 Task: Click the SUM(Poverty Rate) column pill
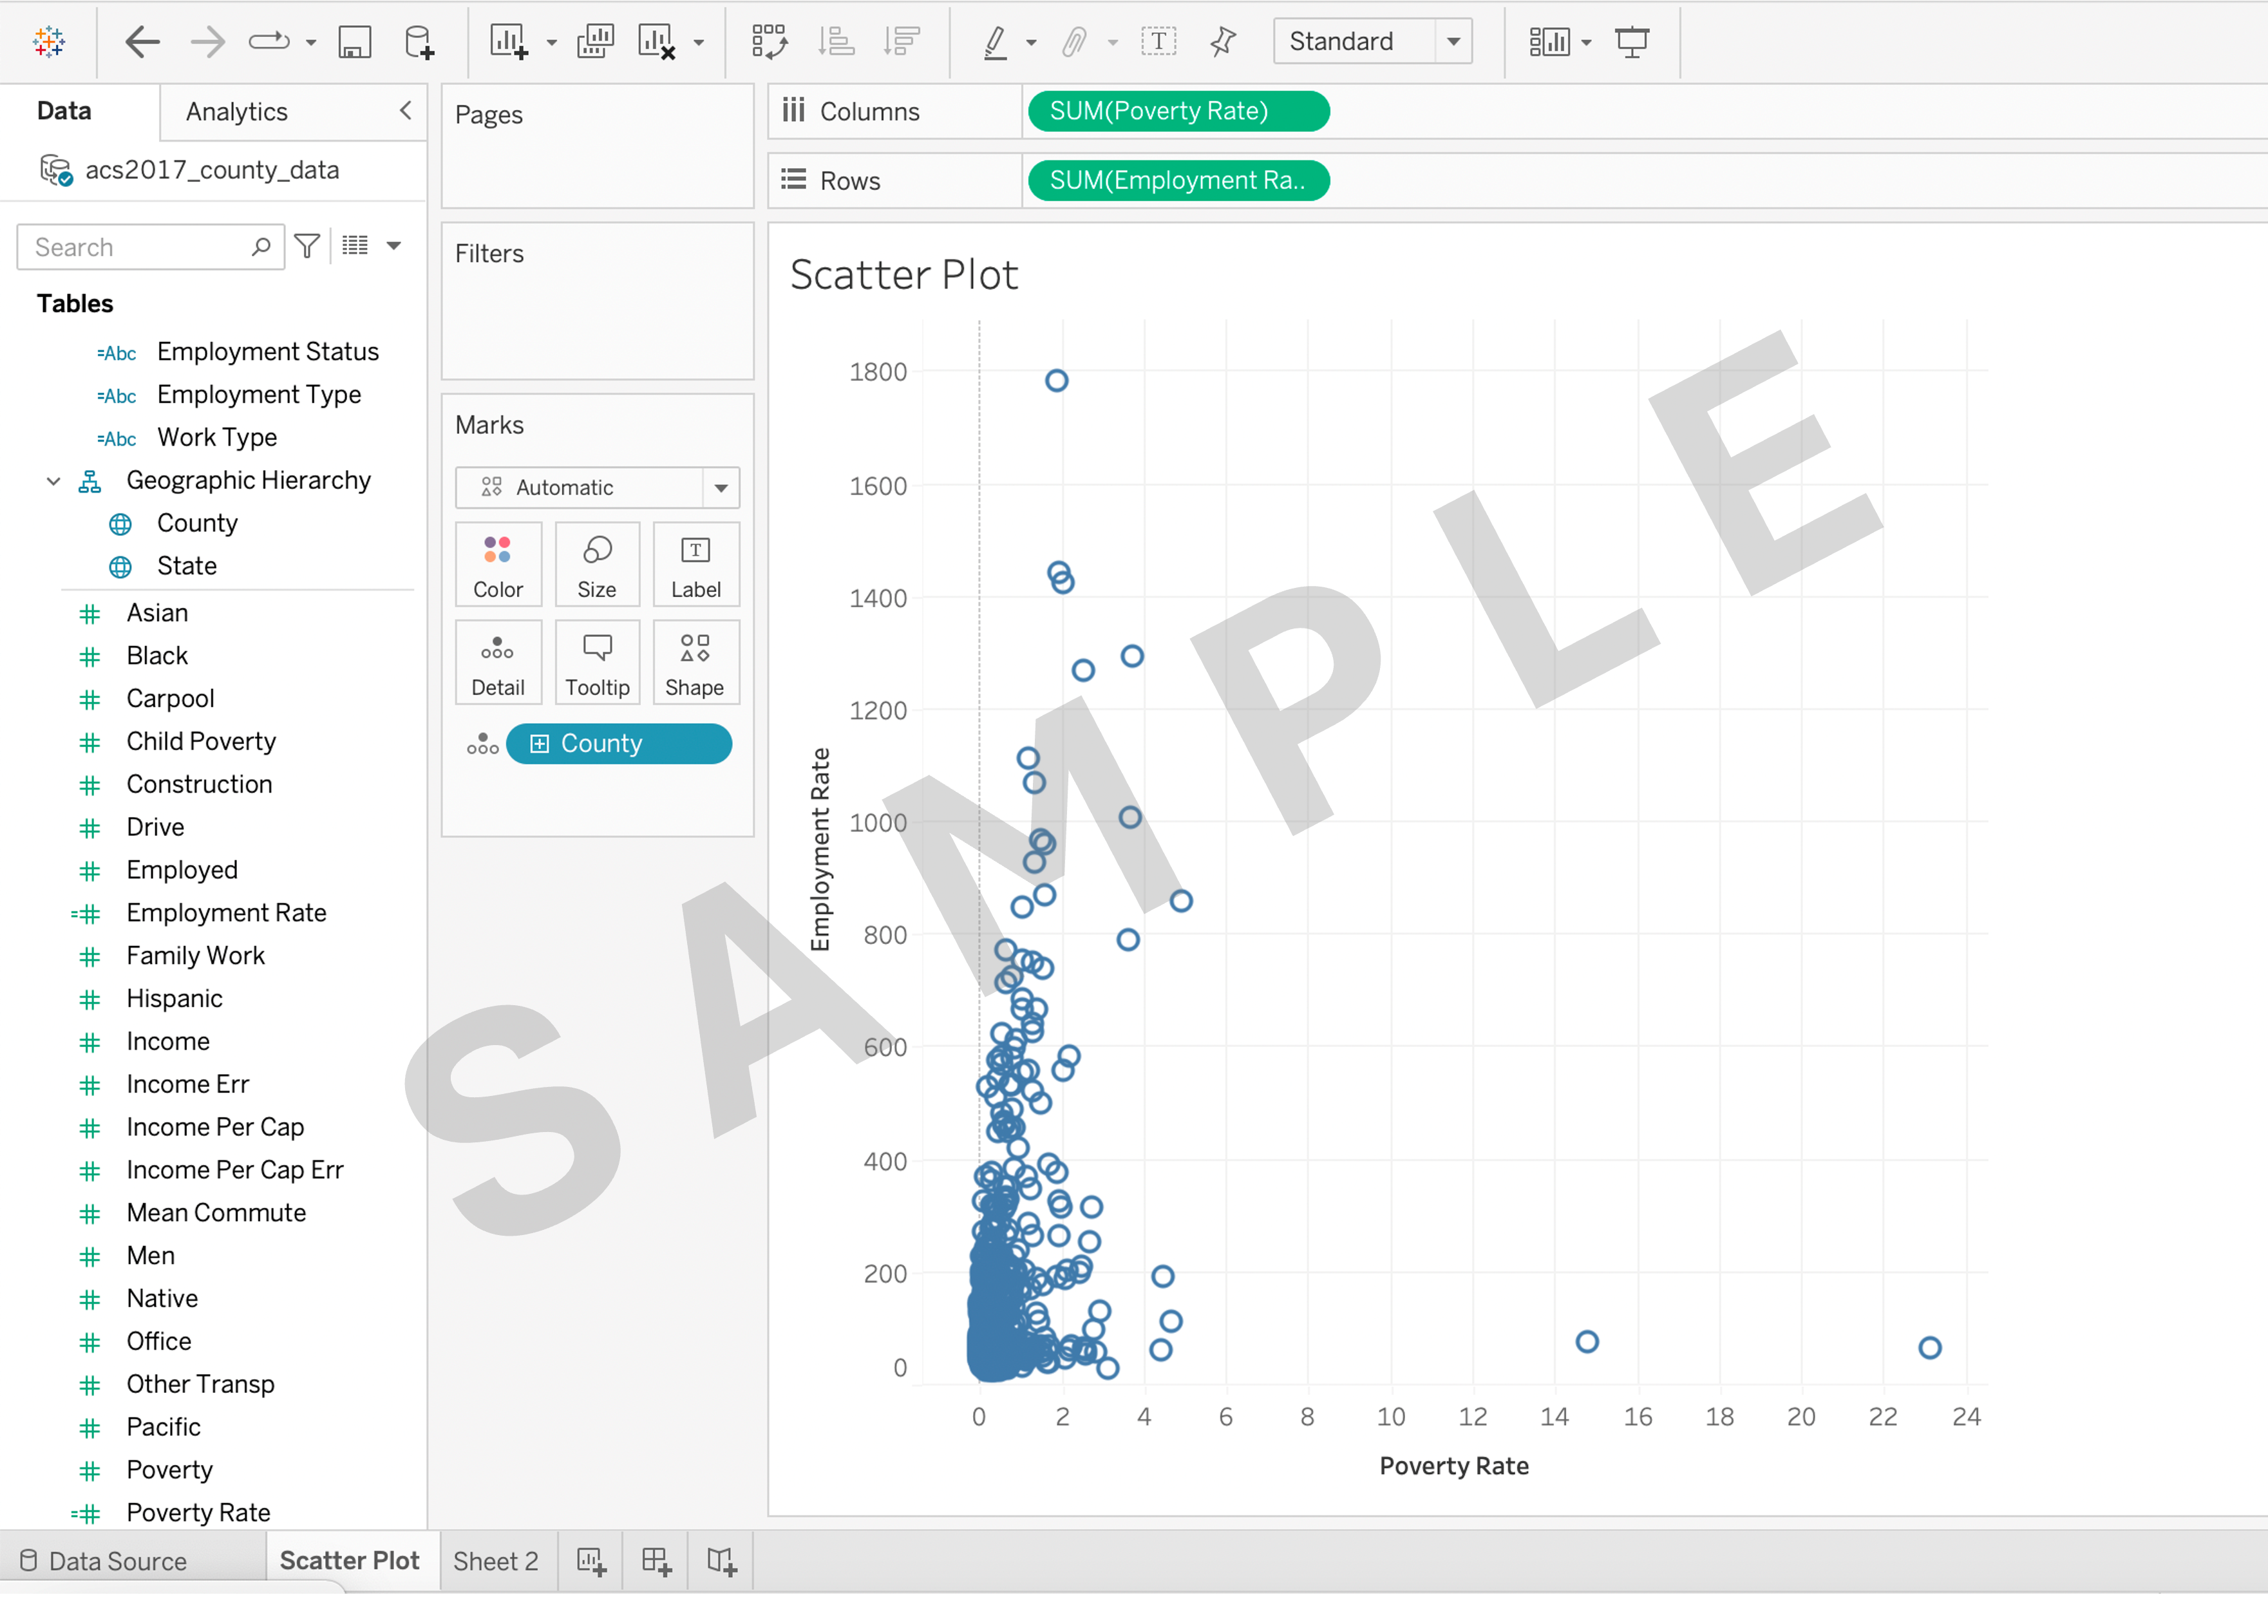pyautogui.click(x=1178, y=111)
